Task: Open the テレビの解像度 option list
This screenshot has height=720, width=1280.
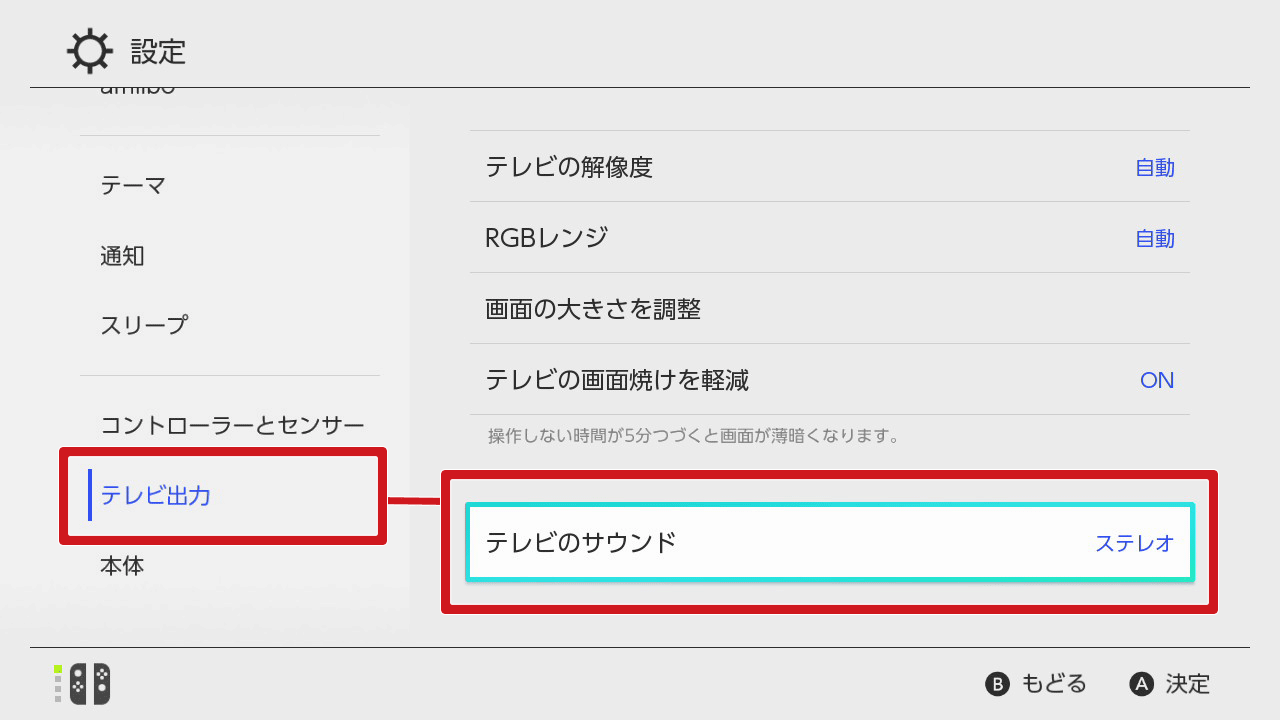Action: [829, 167]
